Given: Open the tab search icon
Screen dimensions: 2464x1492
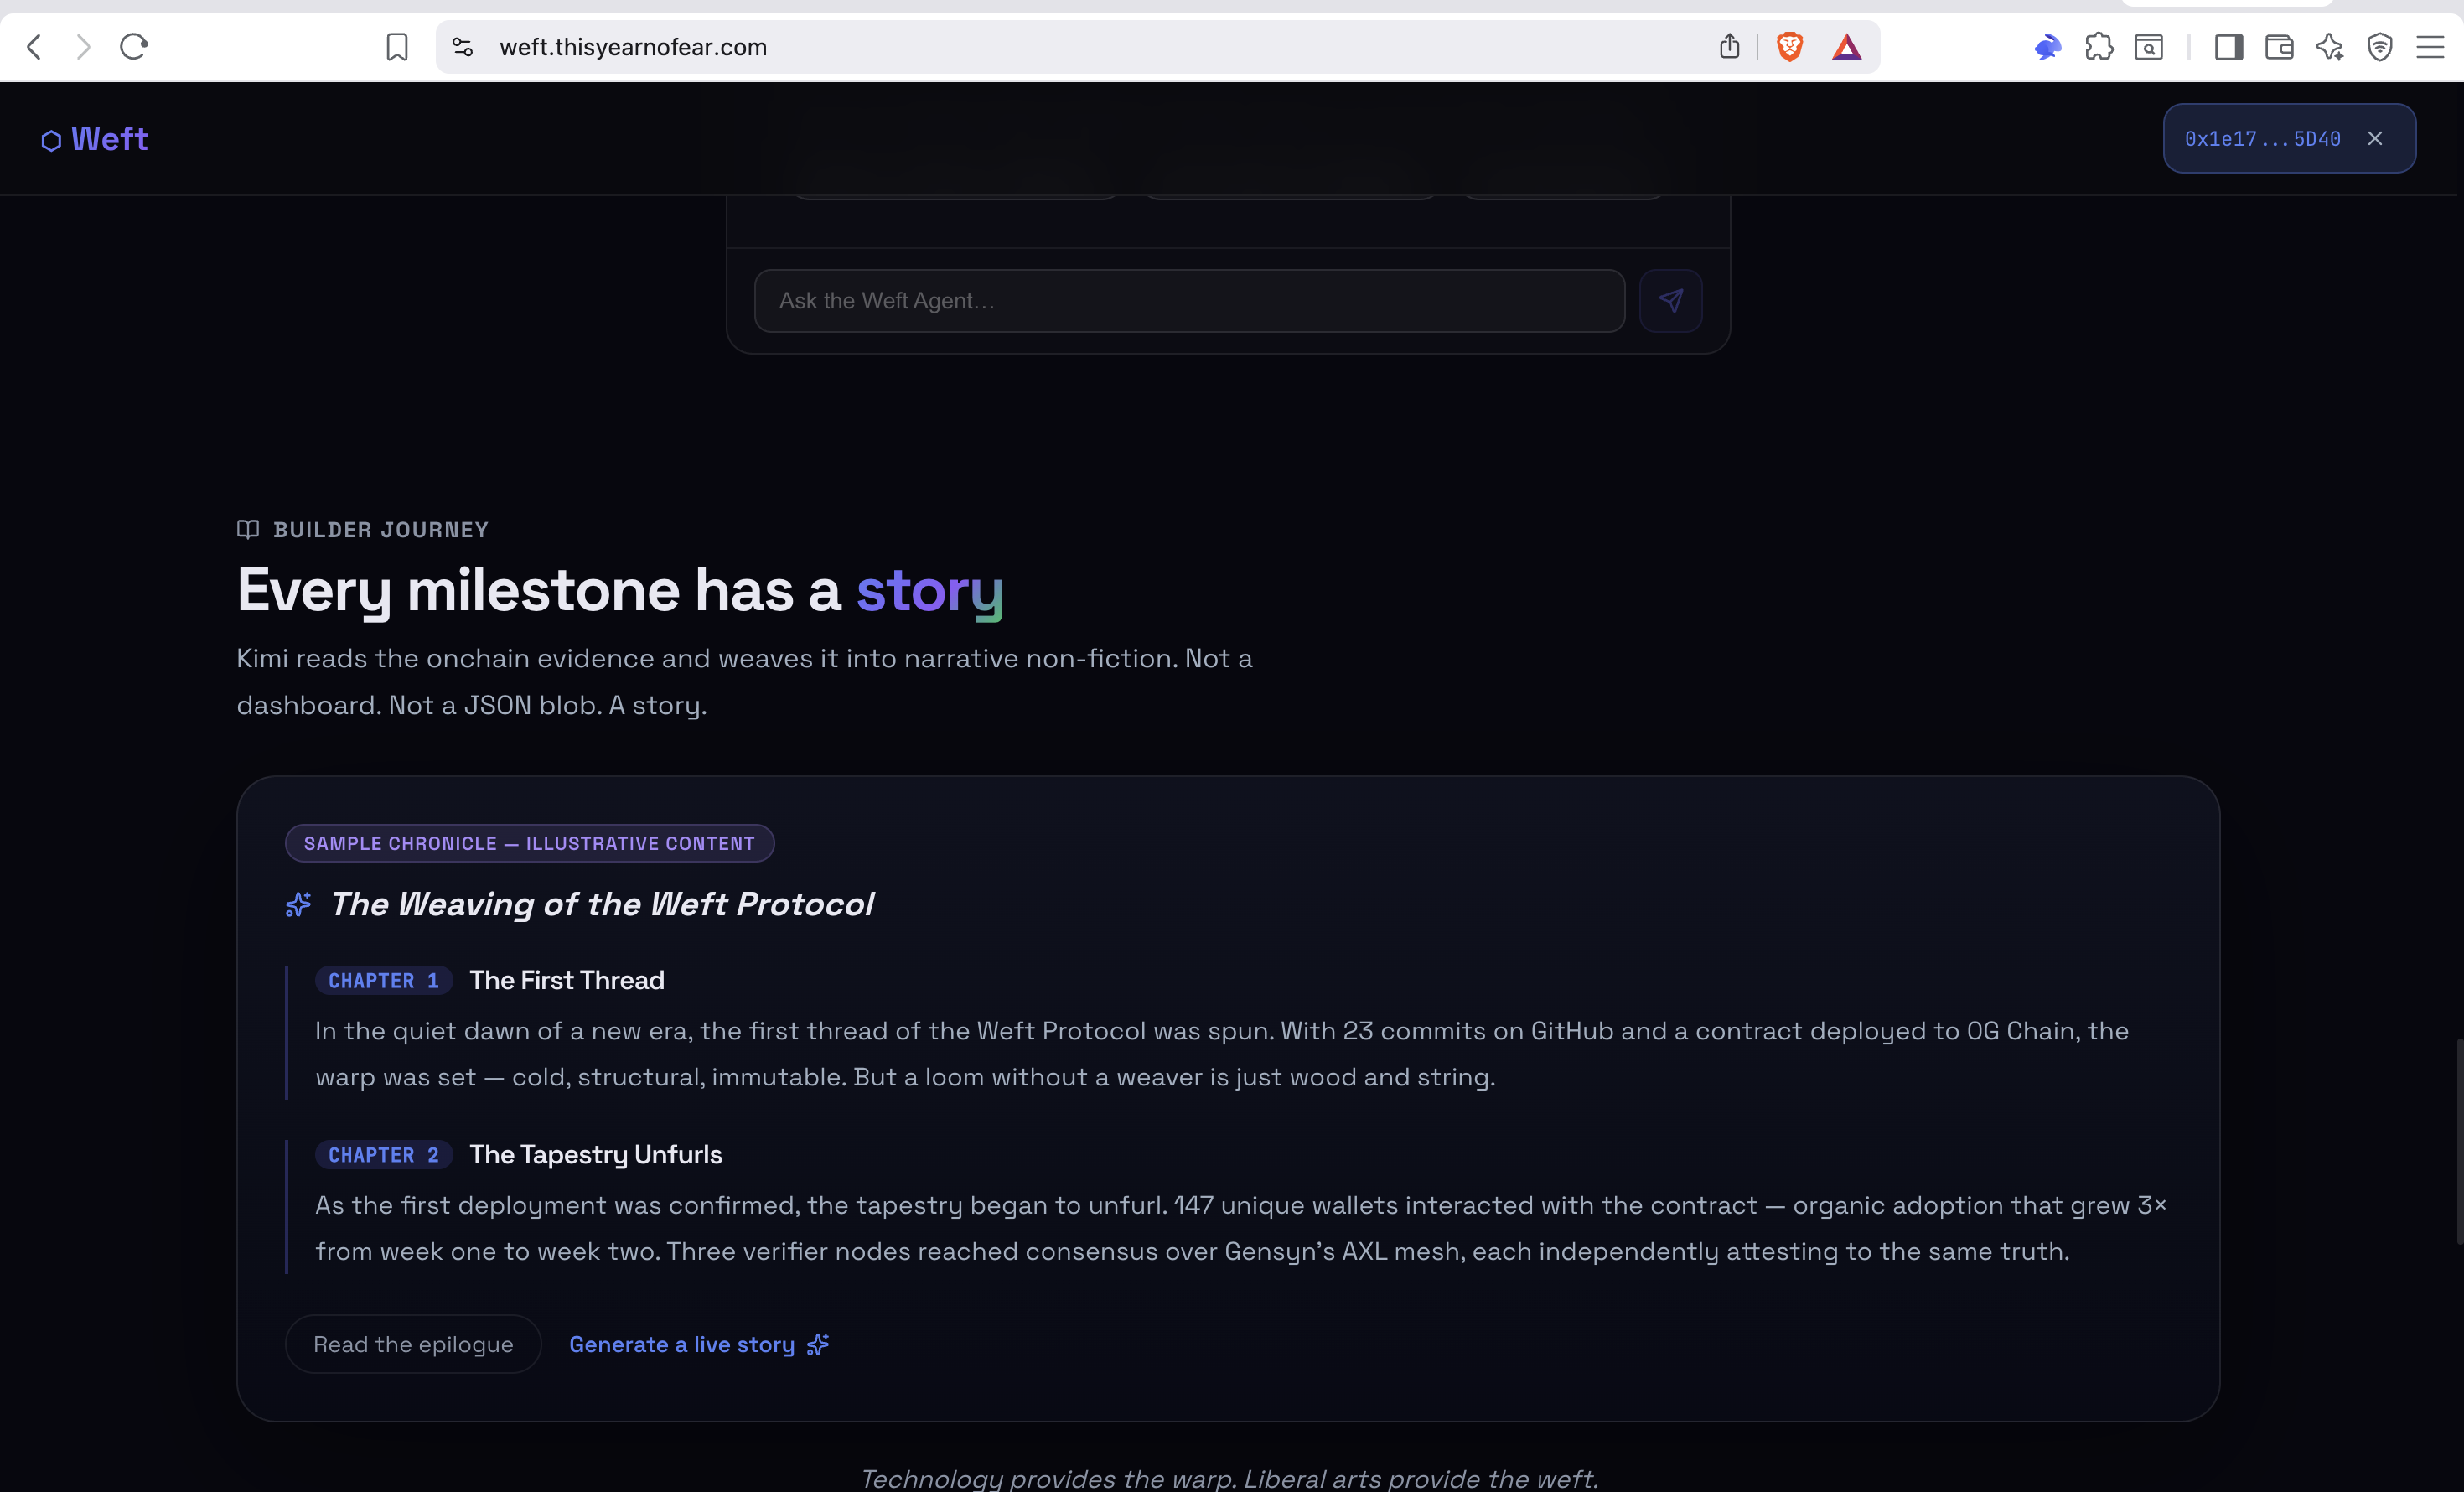Looking at the screenshot, I should [2148, 47].
